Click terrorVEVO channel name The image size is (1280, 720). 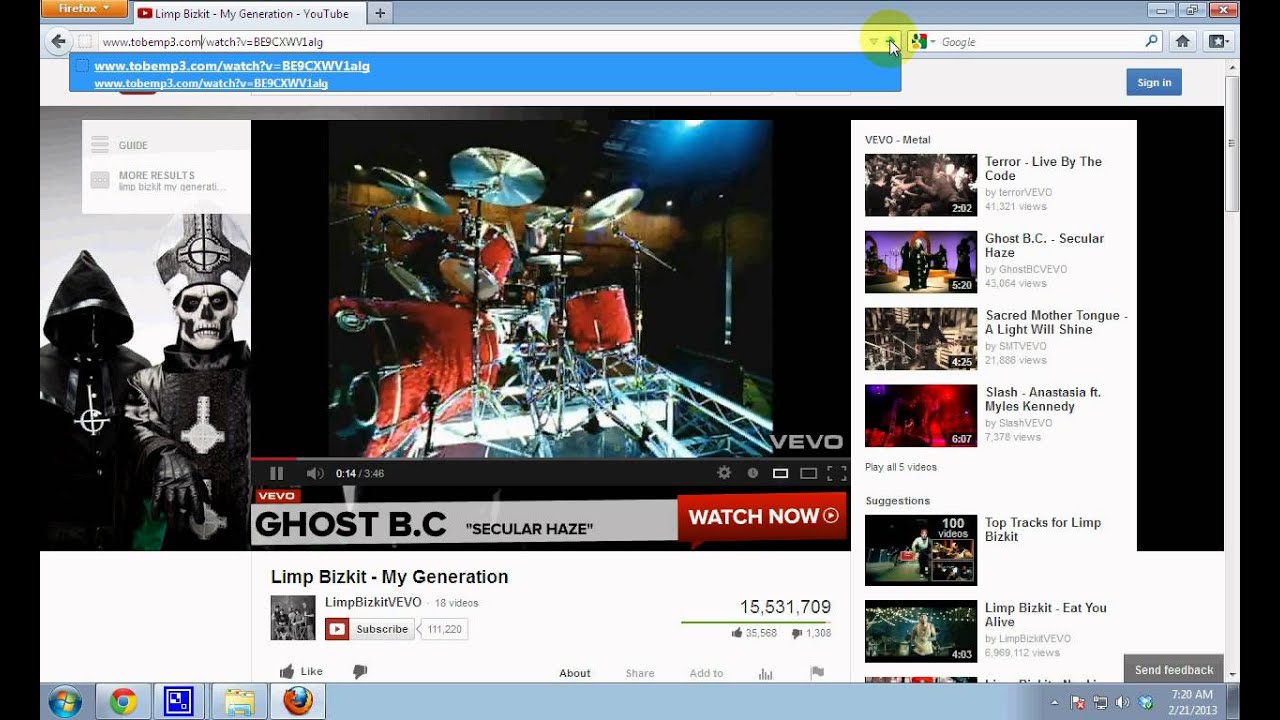point(1025,192)
